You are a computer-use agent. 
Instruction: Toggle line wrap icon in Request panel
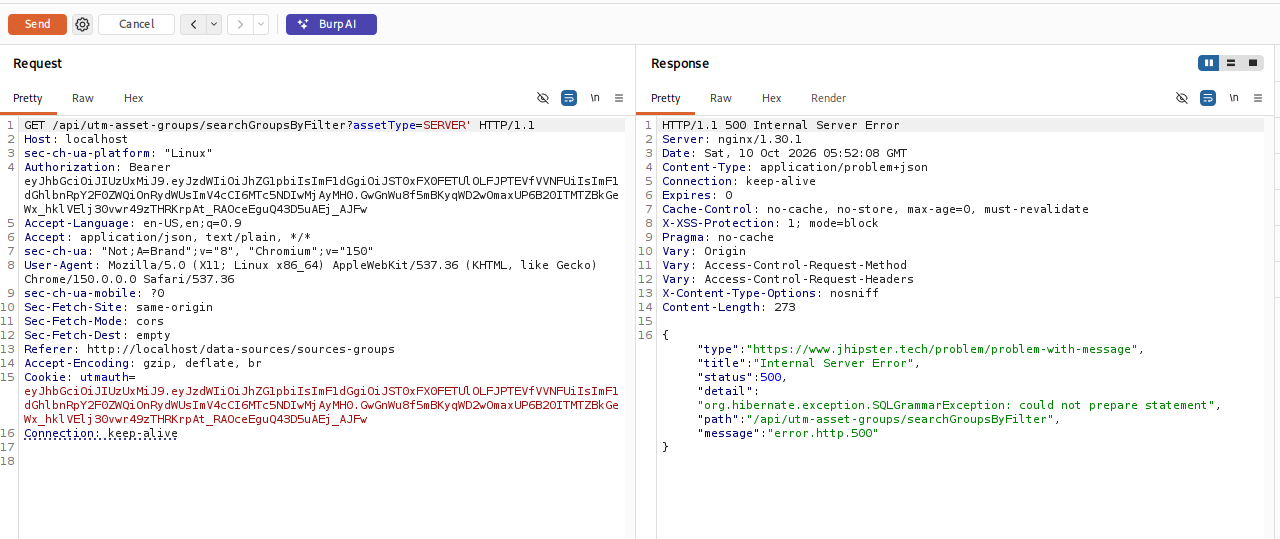(569, 98)
